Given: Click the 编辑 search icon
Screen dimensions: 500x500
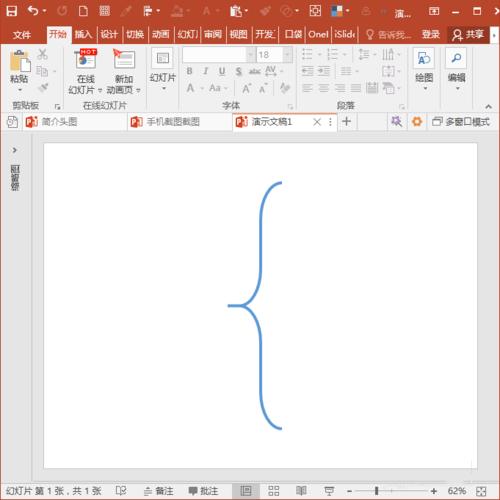Looking at the screenshot, I should (456, 58).
